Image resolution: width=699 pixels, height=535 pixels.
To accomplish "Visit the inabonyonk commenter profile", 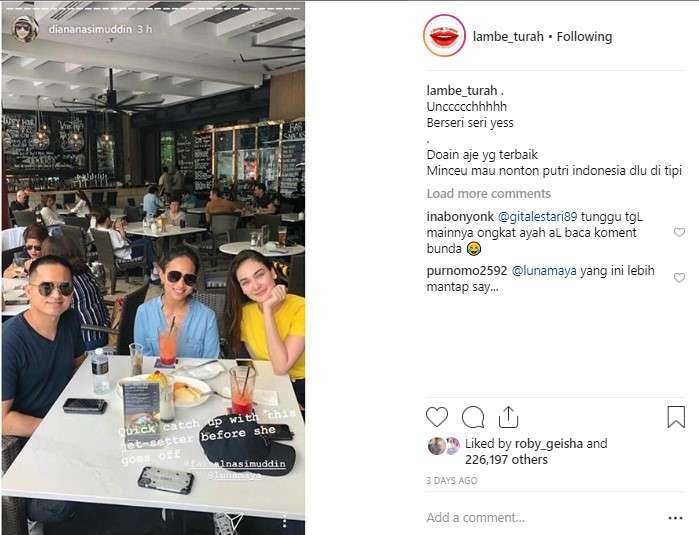I will pos(460,217).
